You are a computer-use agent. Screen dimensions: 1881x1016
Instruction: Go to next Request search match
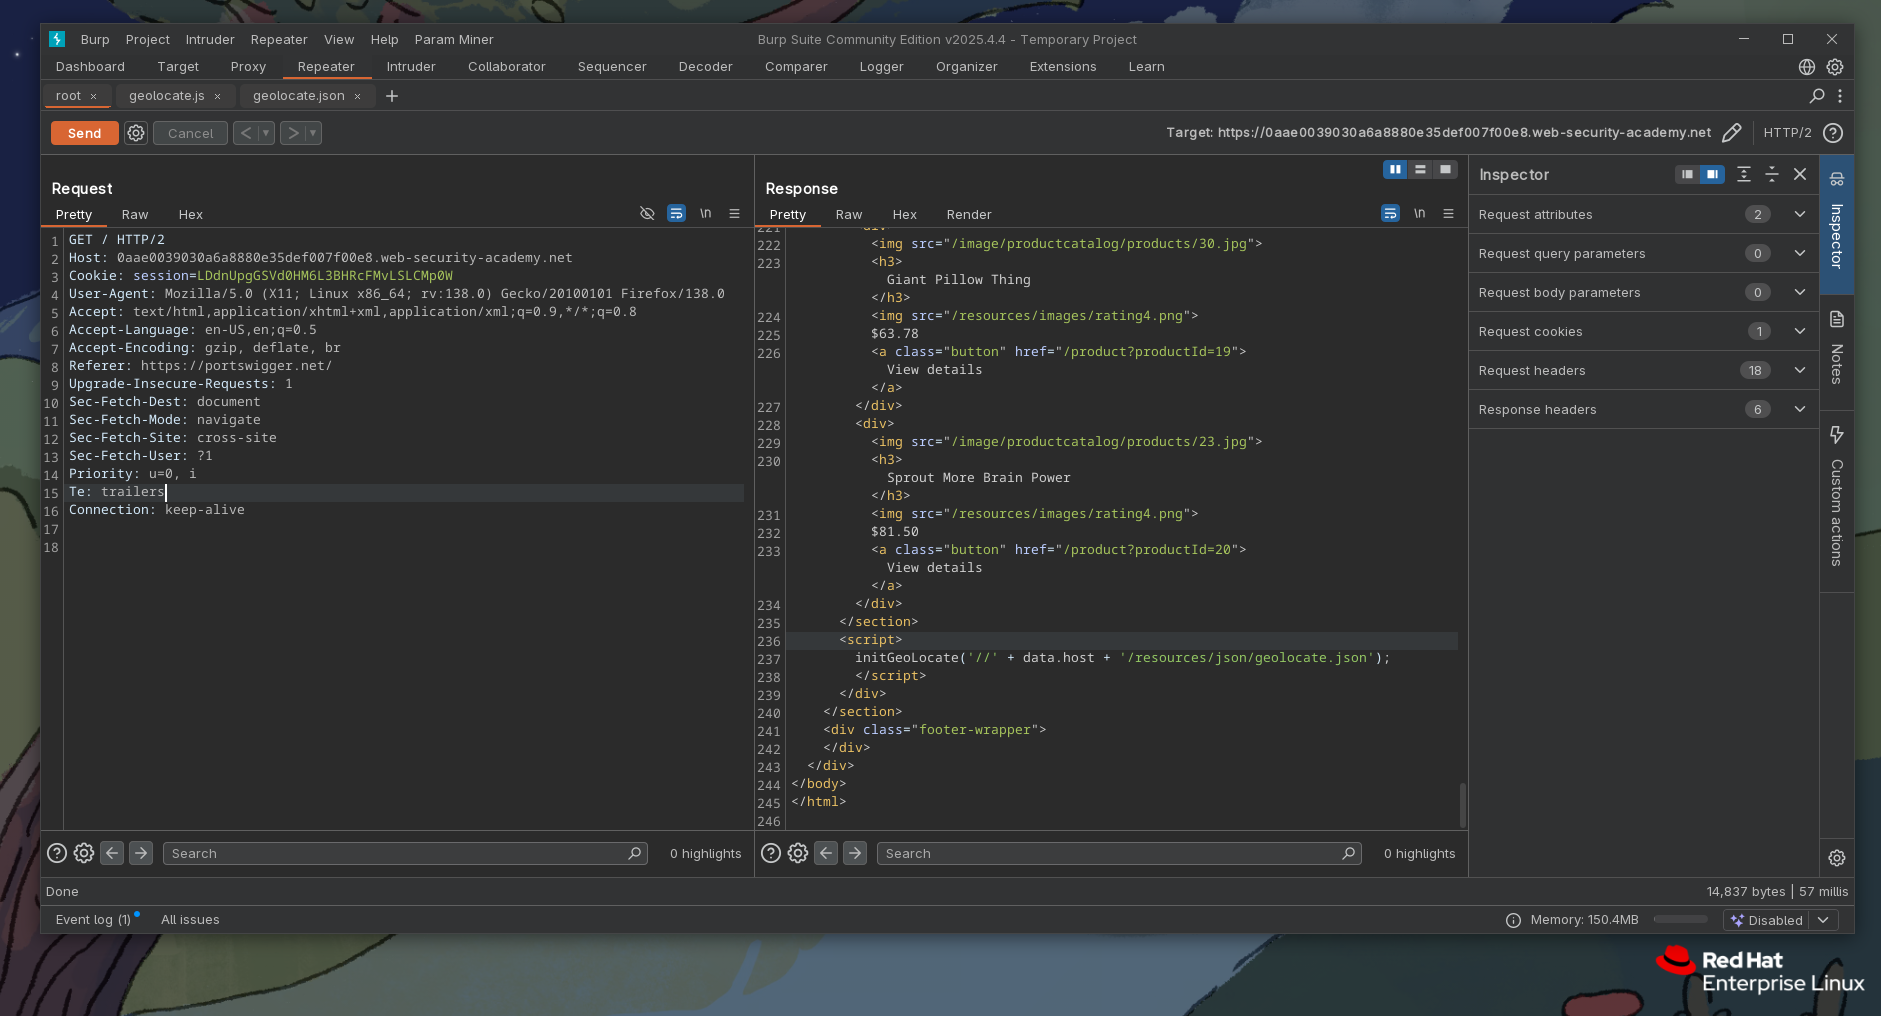click(141, 853)
